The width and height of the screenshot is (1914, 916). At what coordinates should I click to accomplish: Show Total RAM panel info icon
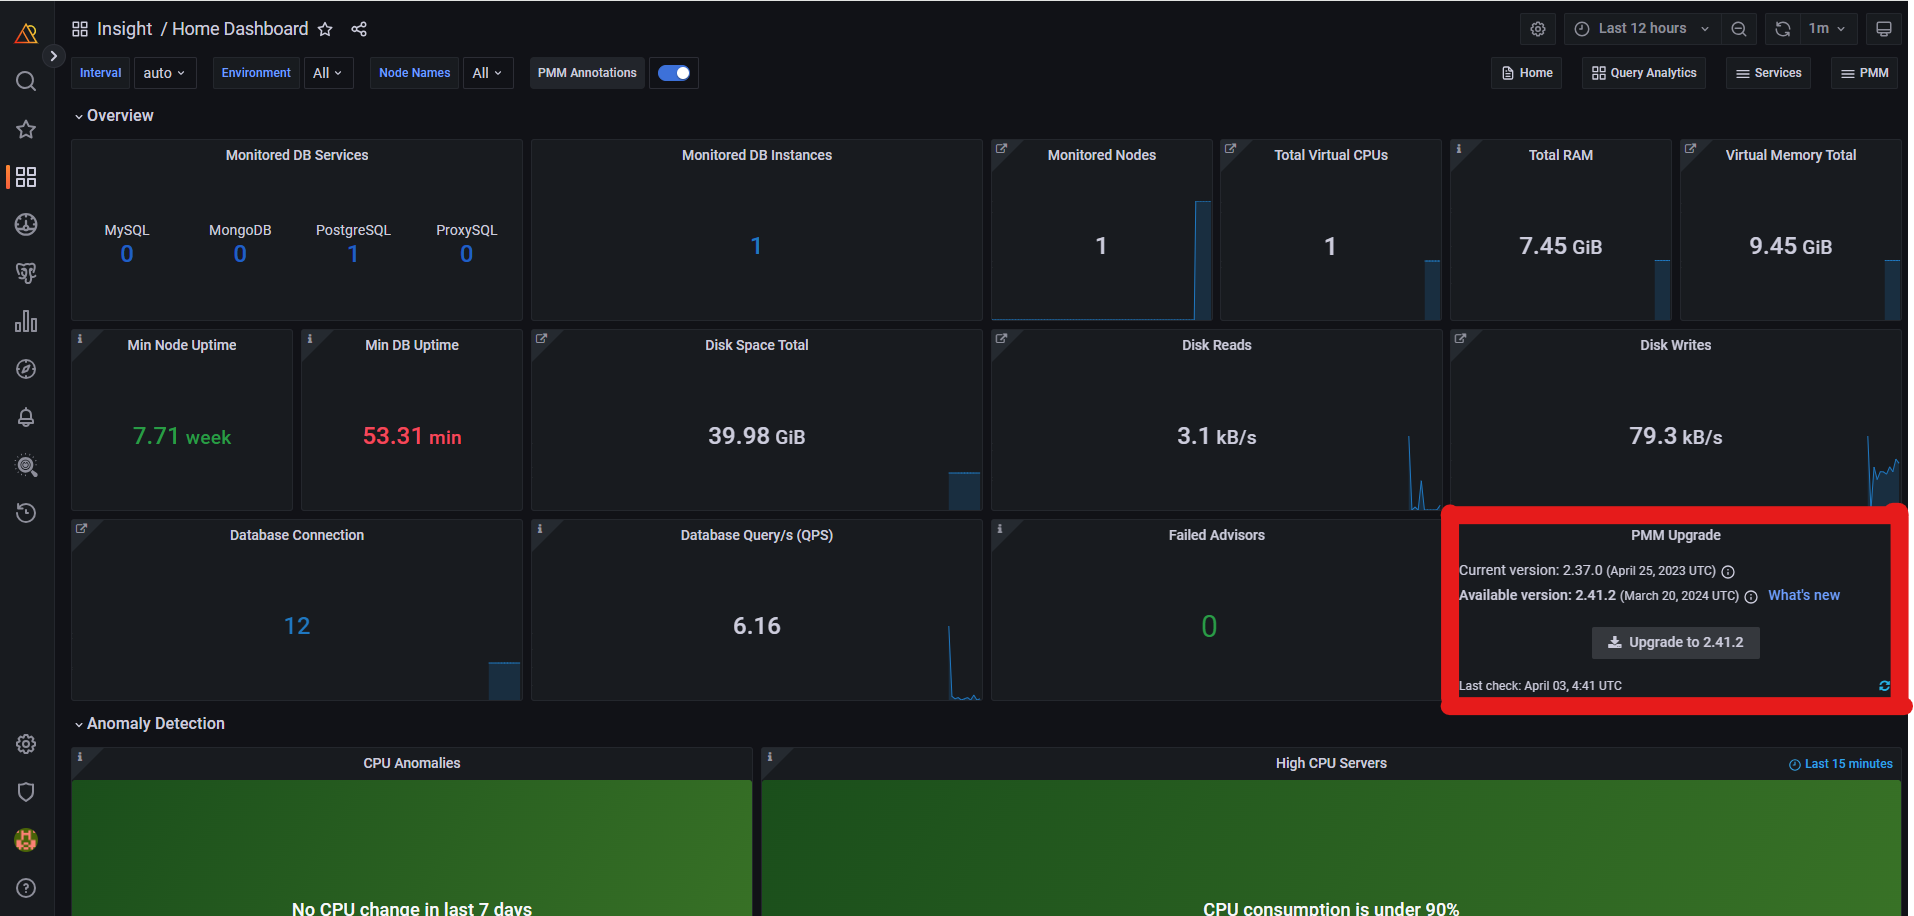(1459, 149)
